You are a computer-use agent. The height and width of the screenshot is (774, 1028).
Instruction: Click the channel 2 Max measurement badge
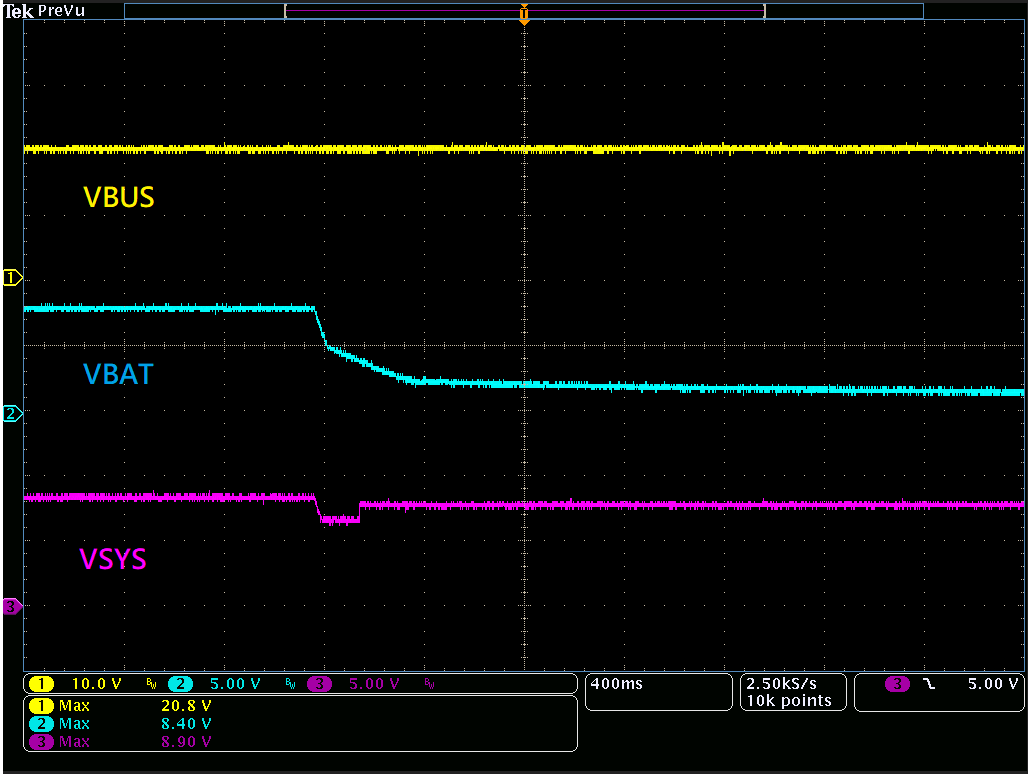41,724
